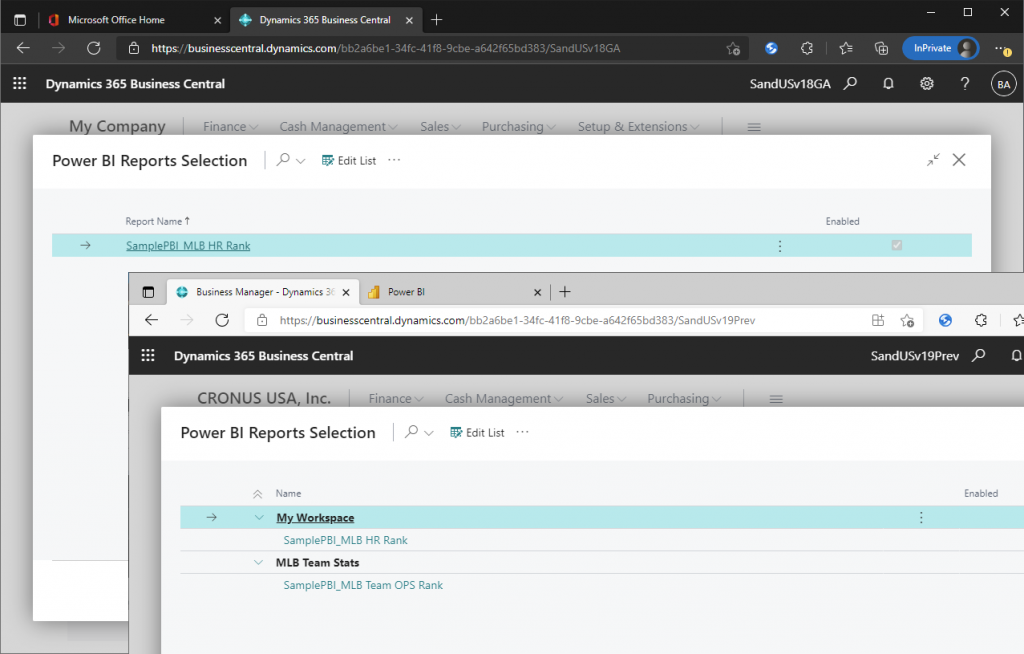Close back Power BI Reports Selection page
This screenshot has height=654, width=1024.
coord(959,160)
